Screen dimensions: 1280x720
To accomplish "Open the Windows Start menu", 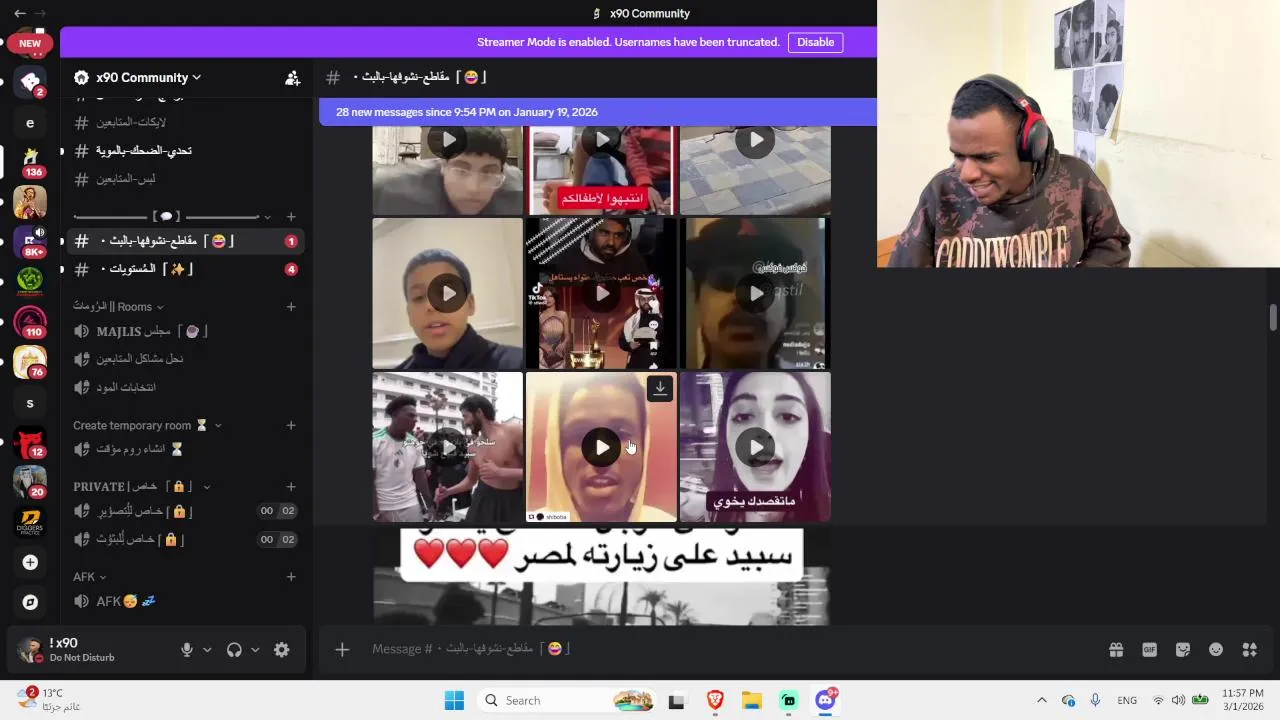I will (454, 701).
